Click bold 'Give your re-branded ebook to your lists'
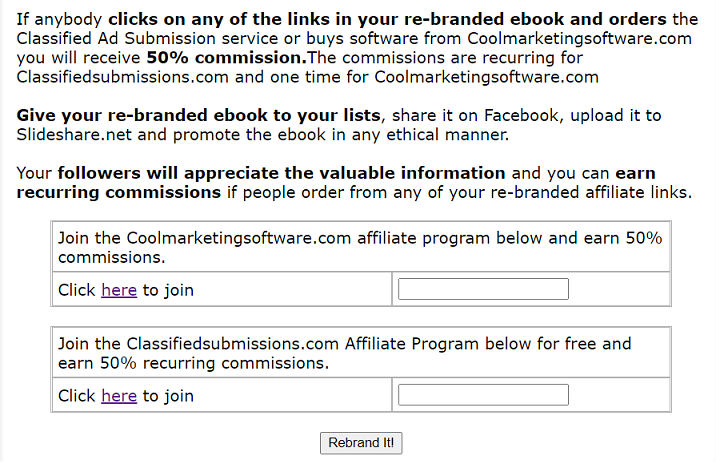The width and height of the screenshot is (716, 464). click(x=199, y=116)
